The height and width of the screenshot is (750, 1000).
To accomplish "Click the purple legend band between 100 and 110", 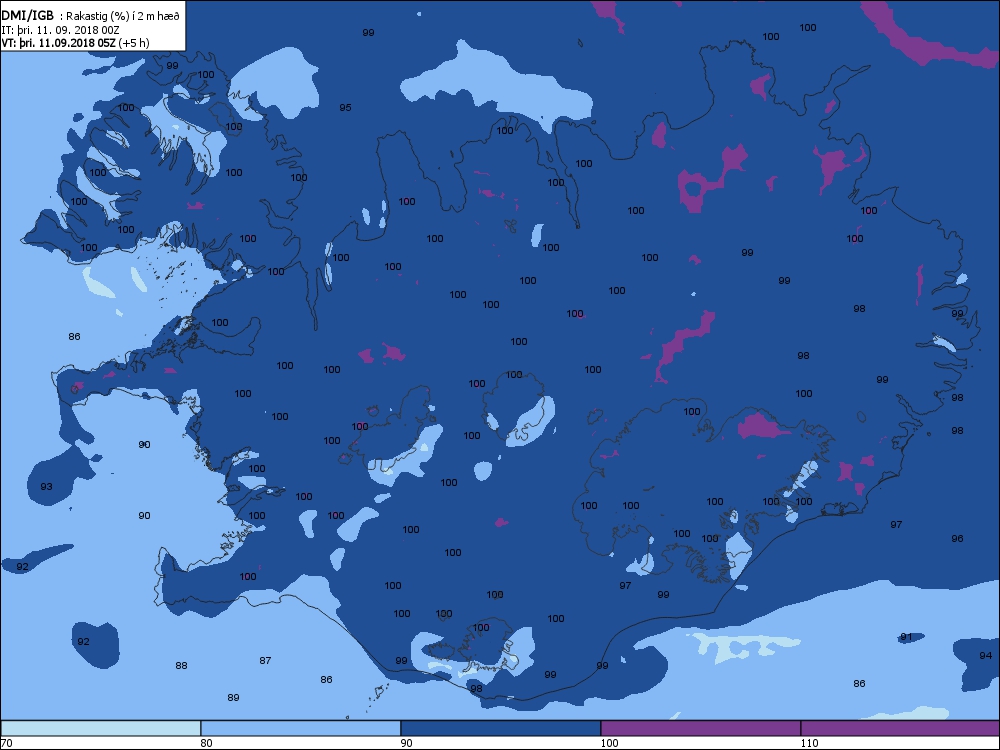I will pos(700,728).
